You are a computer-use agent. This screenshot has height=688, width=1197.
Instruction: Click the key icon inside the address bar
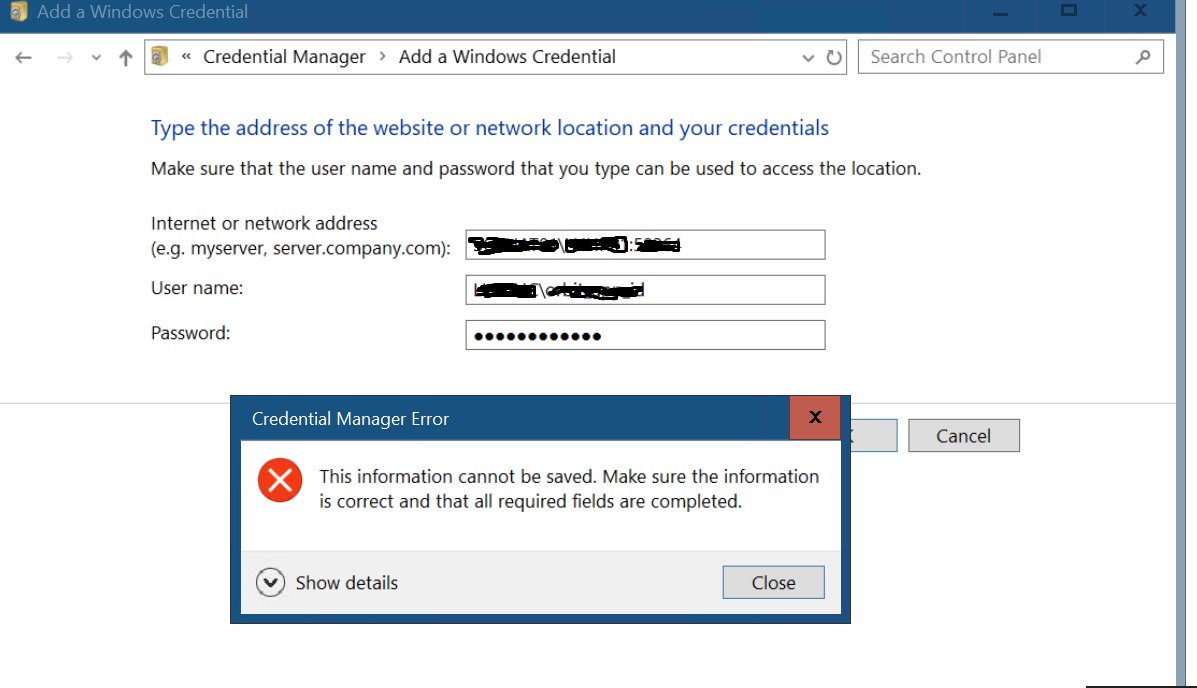(159, 57)
